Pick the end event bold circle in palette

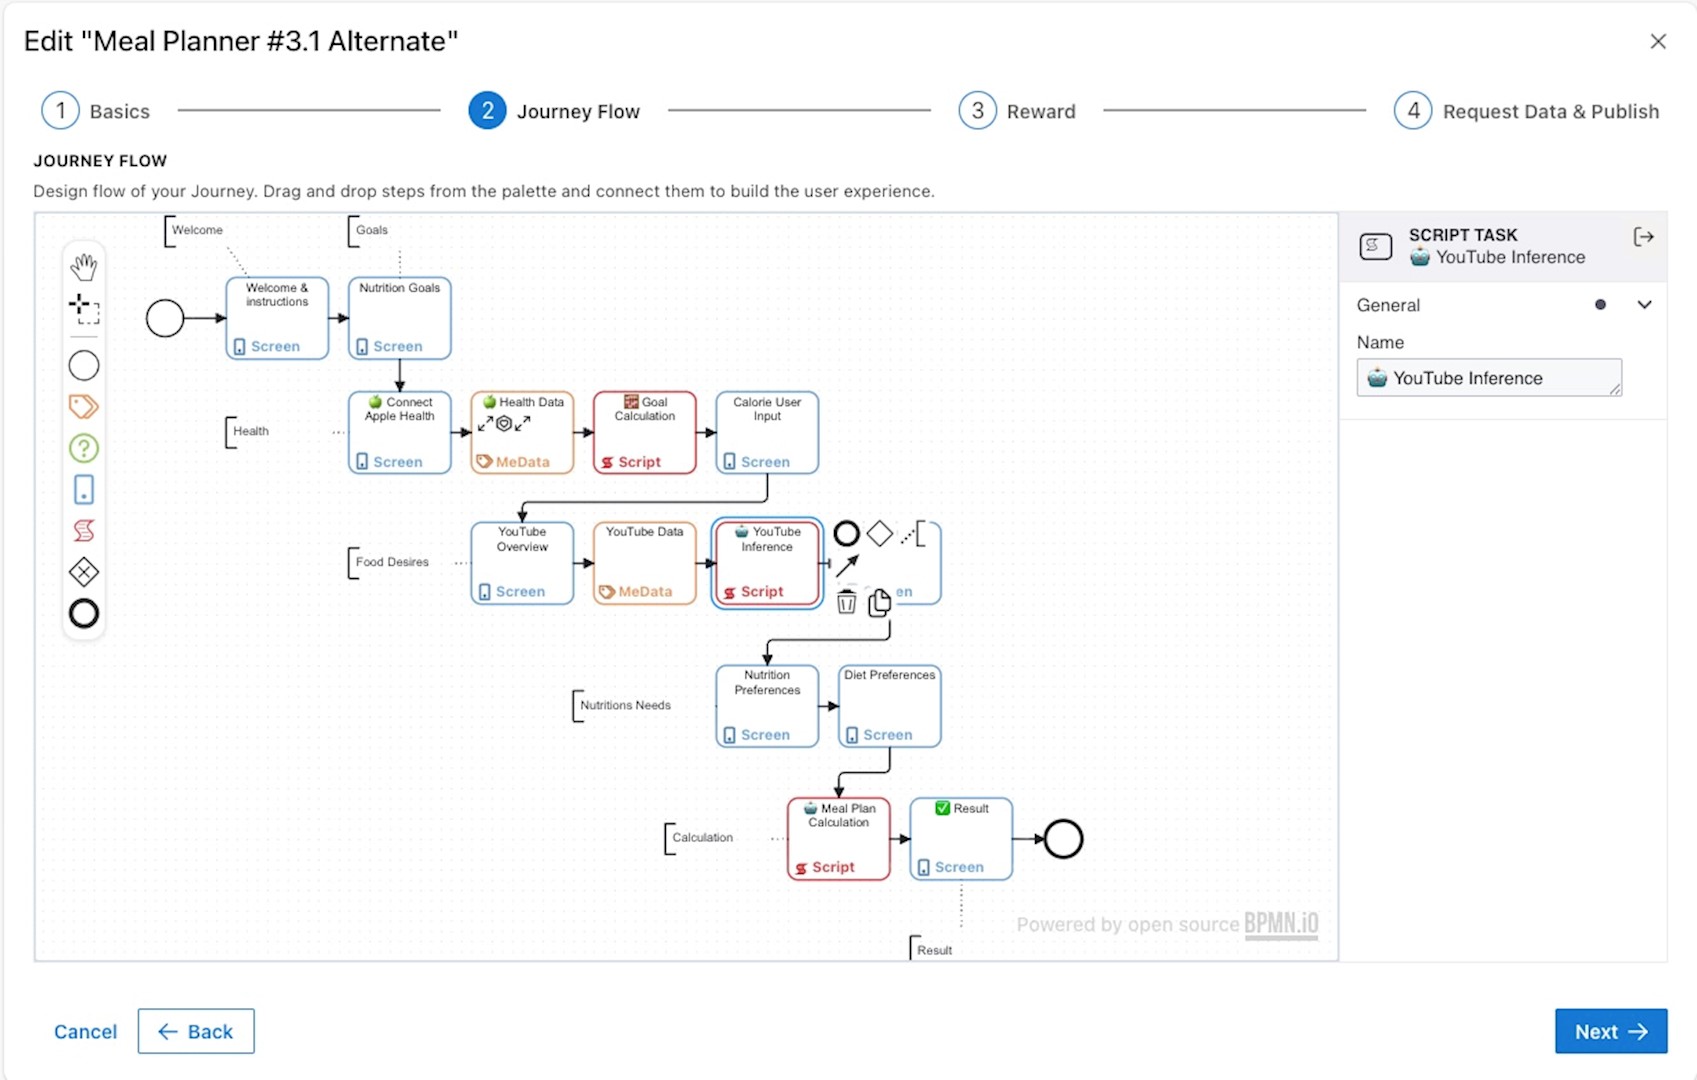tap(84, 614)
